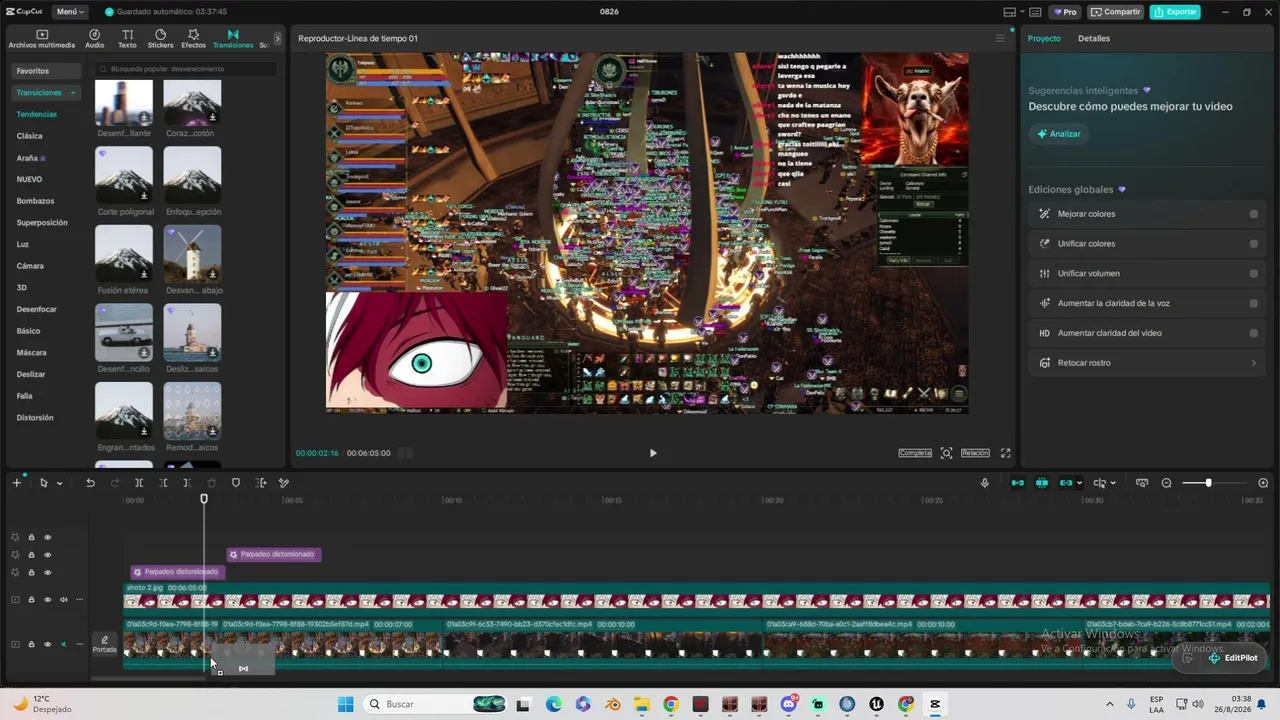Open the Archivos multimedia panel
1280x720 pixels.
click(42, 39)
